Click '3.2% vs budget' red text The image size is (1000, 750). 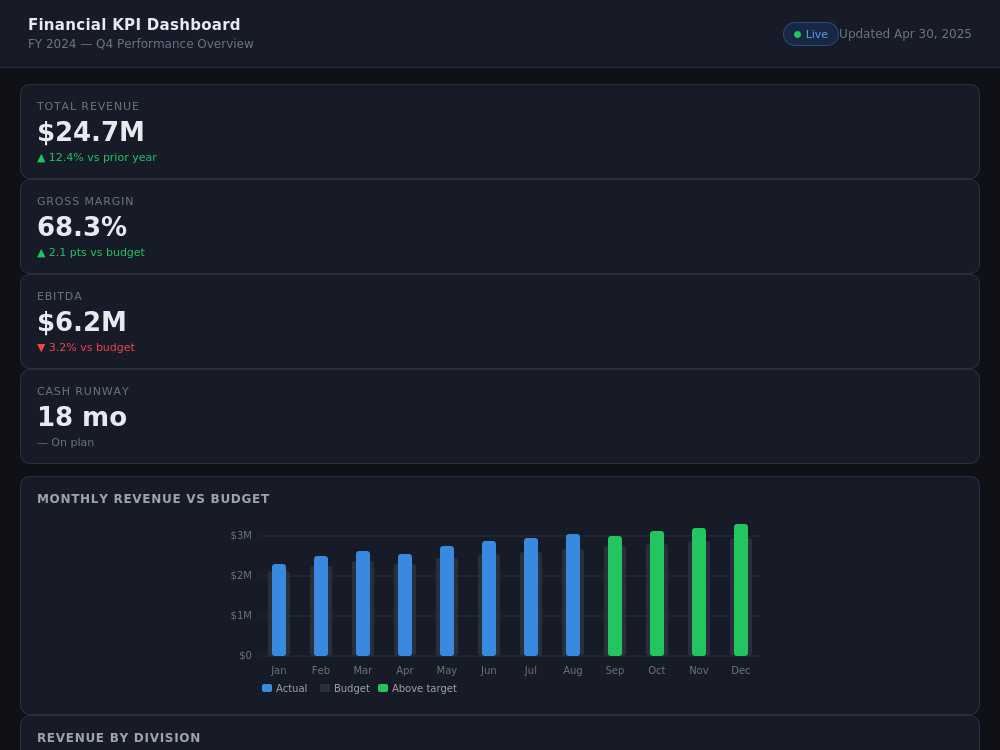click(92, 348)
